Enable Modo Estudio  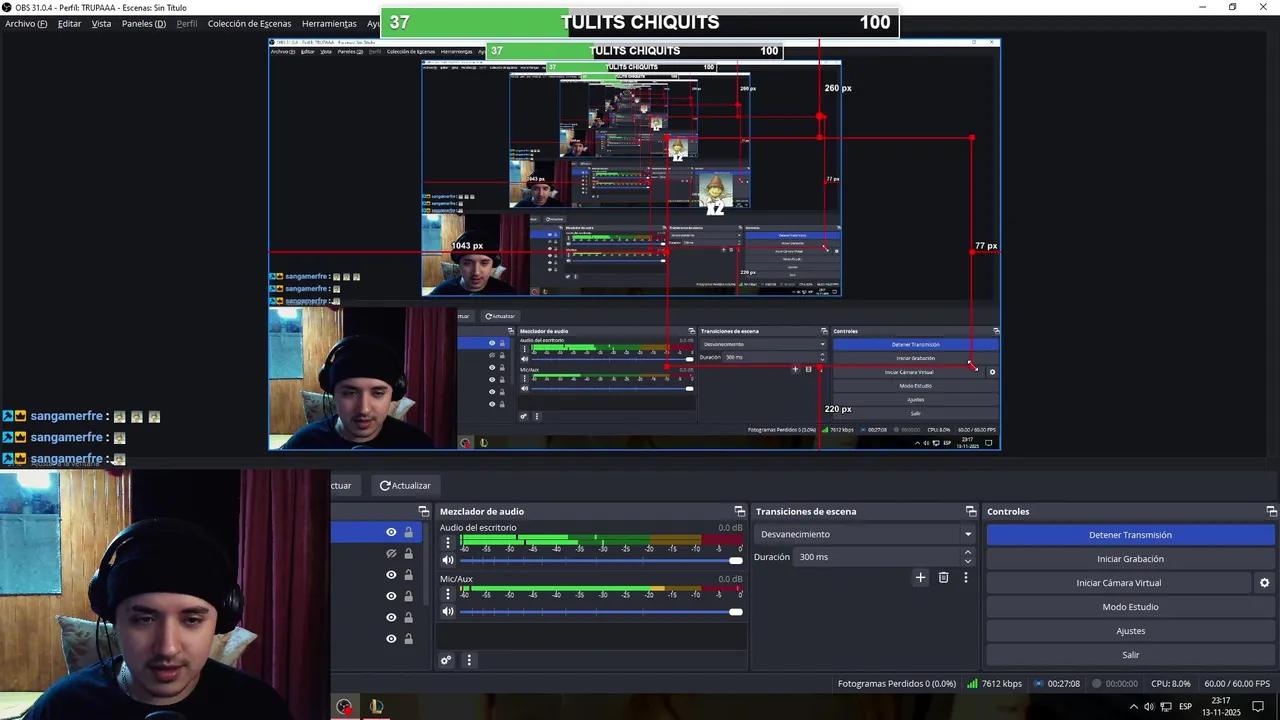1130,607
